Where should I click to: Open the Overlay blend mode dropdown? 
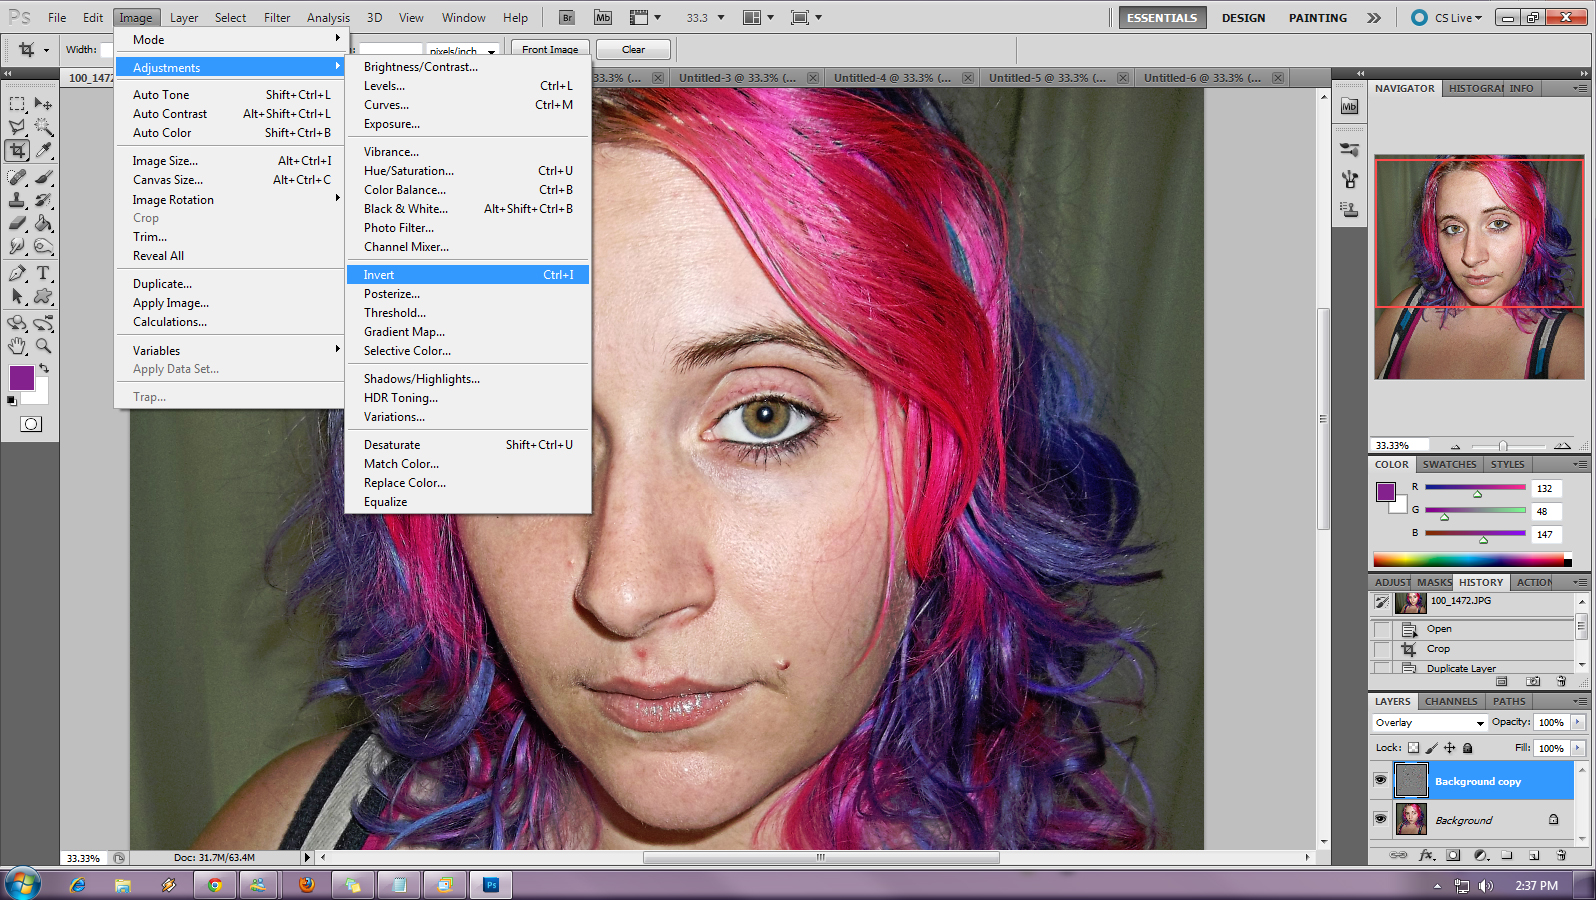coord(1429,723)
